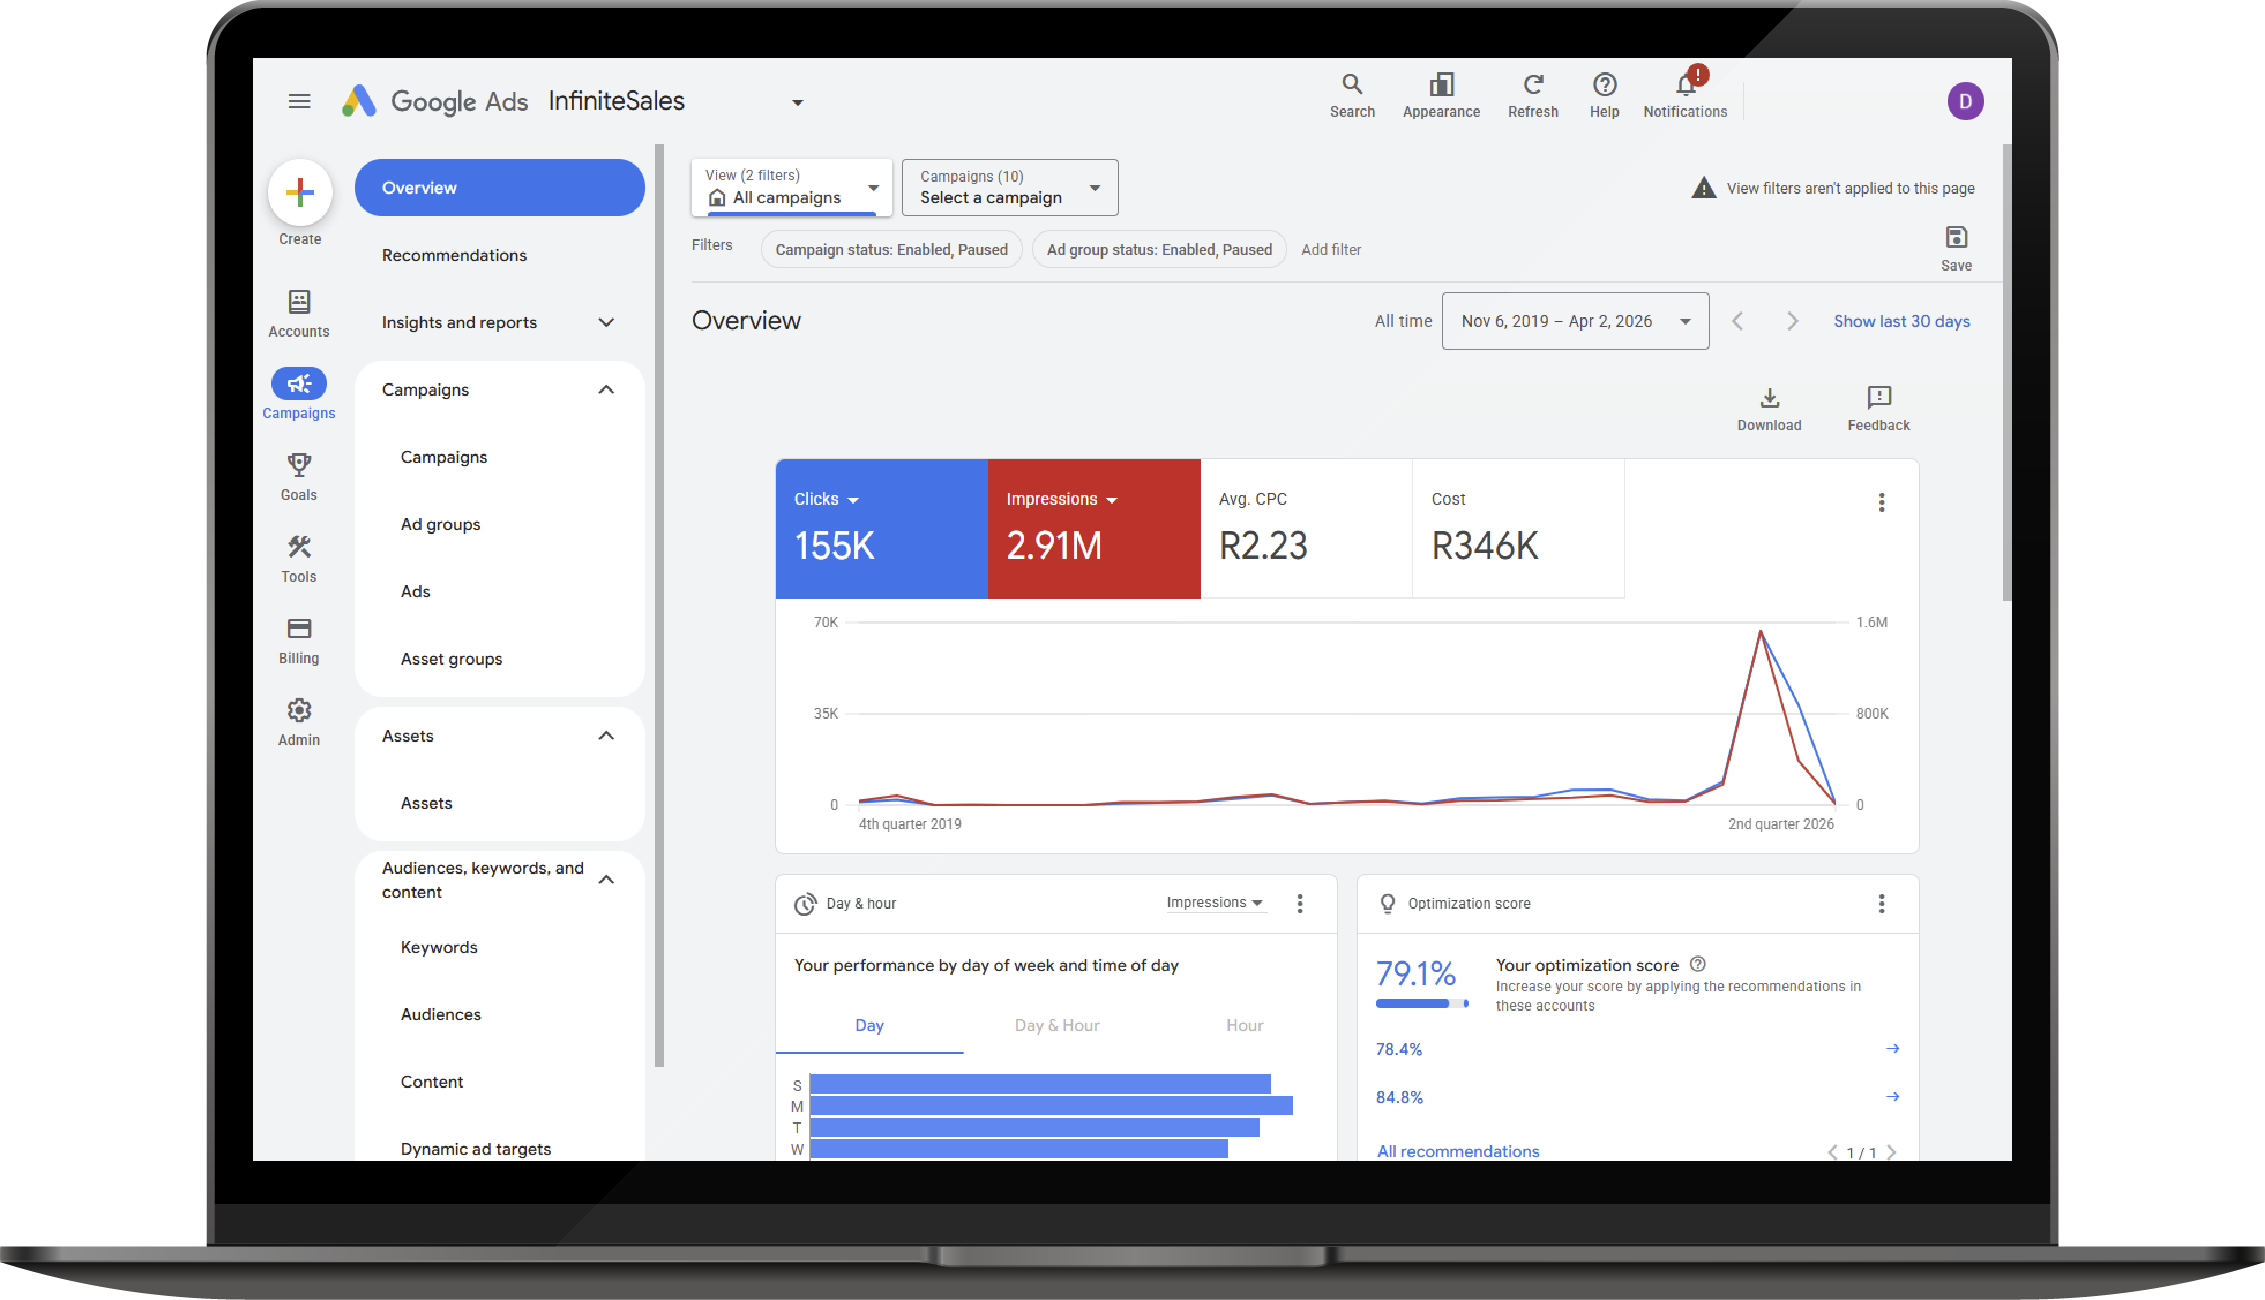This screenshot has height=1300, width=2265.
Task: Click the Download icon
Action: pos(1769,398)
